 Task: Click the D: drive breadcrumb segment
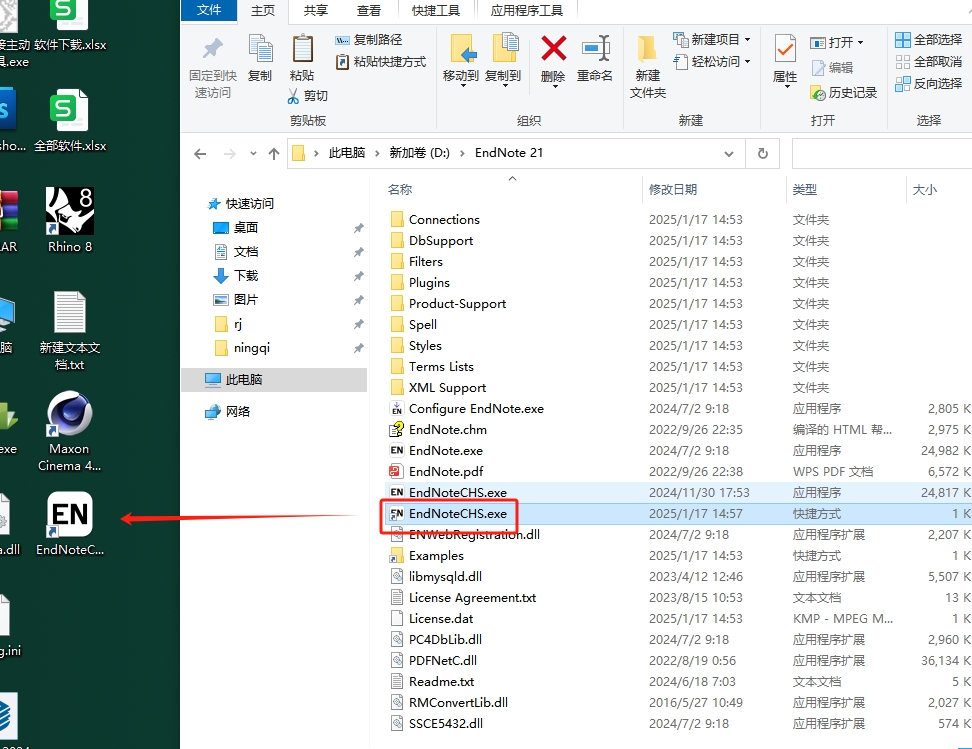point(419,153)
